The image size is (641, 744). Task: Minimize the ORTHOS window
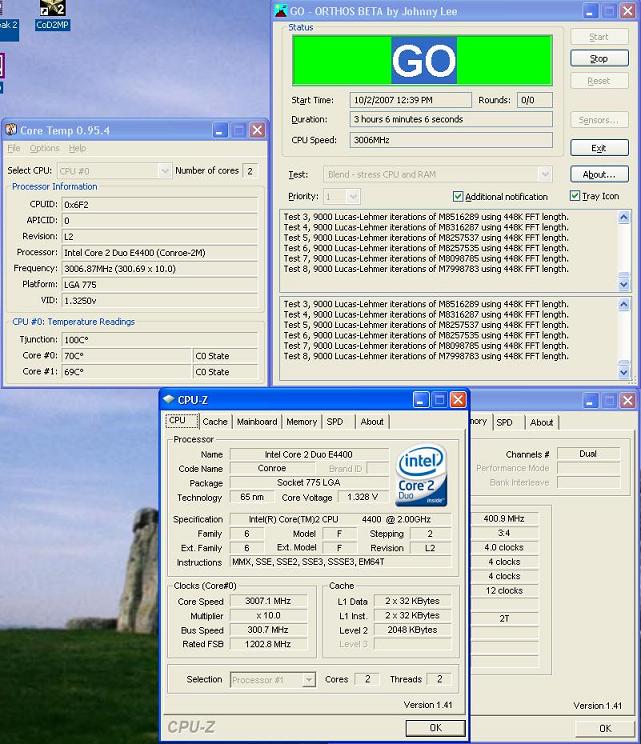590,11
